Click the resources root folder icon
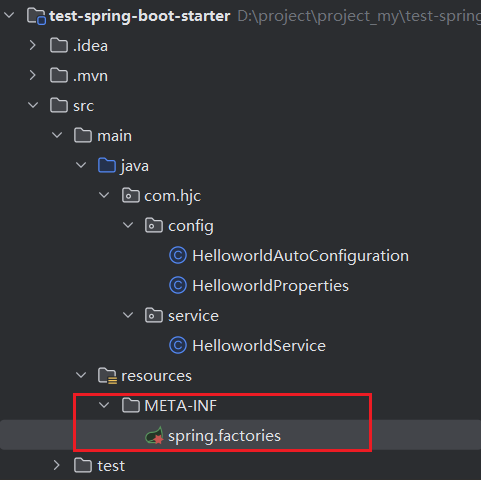Image resolution: width=481 pixels, height=480 pixels. click(x=107, y=376)
